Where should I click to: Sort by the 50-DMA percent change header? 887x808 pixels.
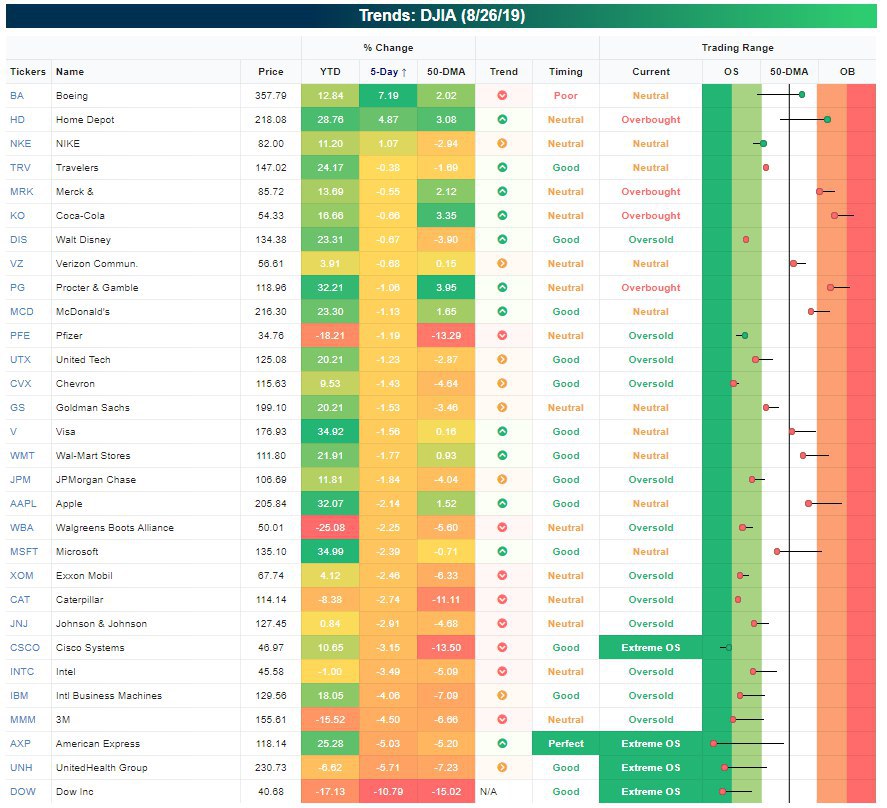coord(446,72)
